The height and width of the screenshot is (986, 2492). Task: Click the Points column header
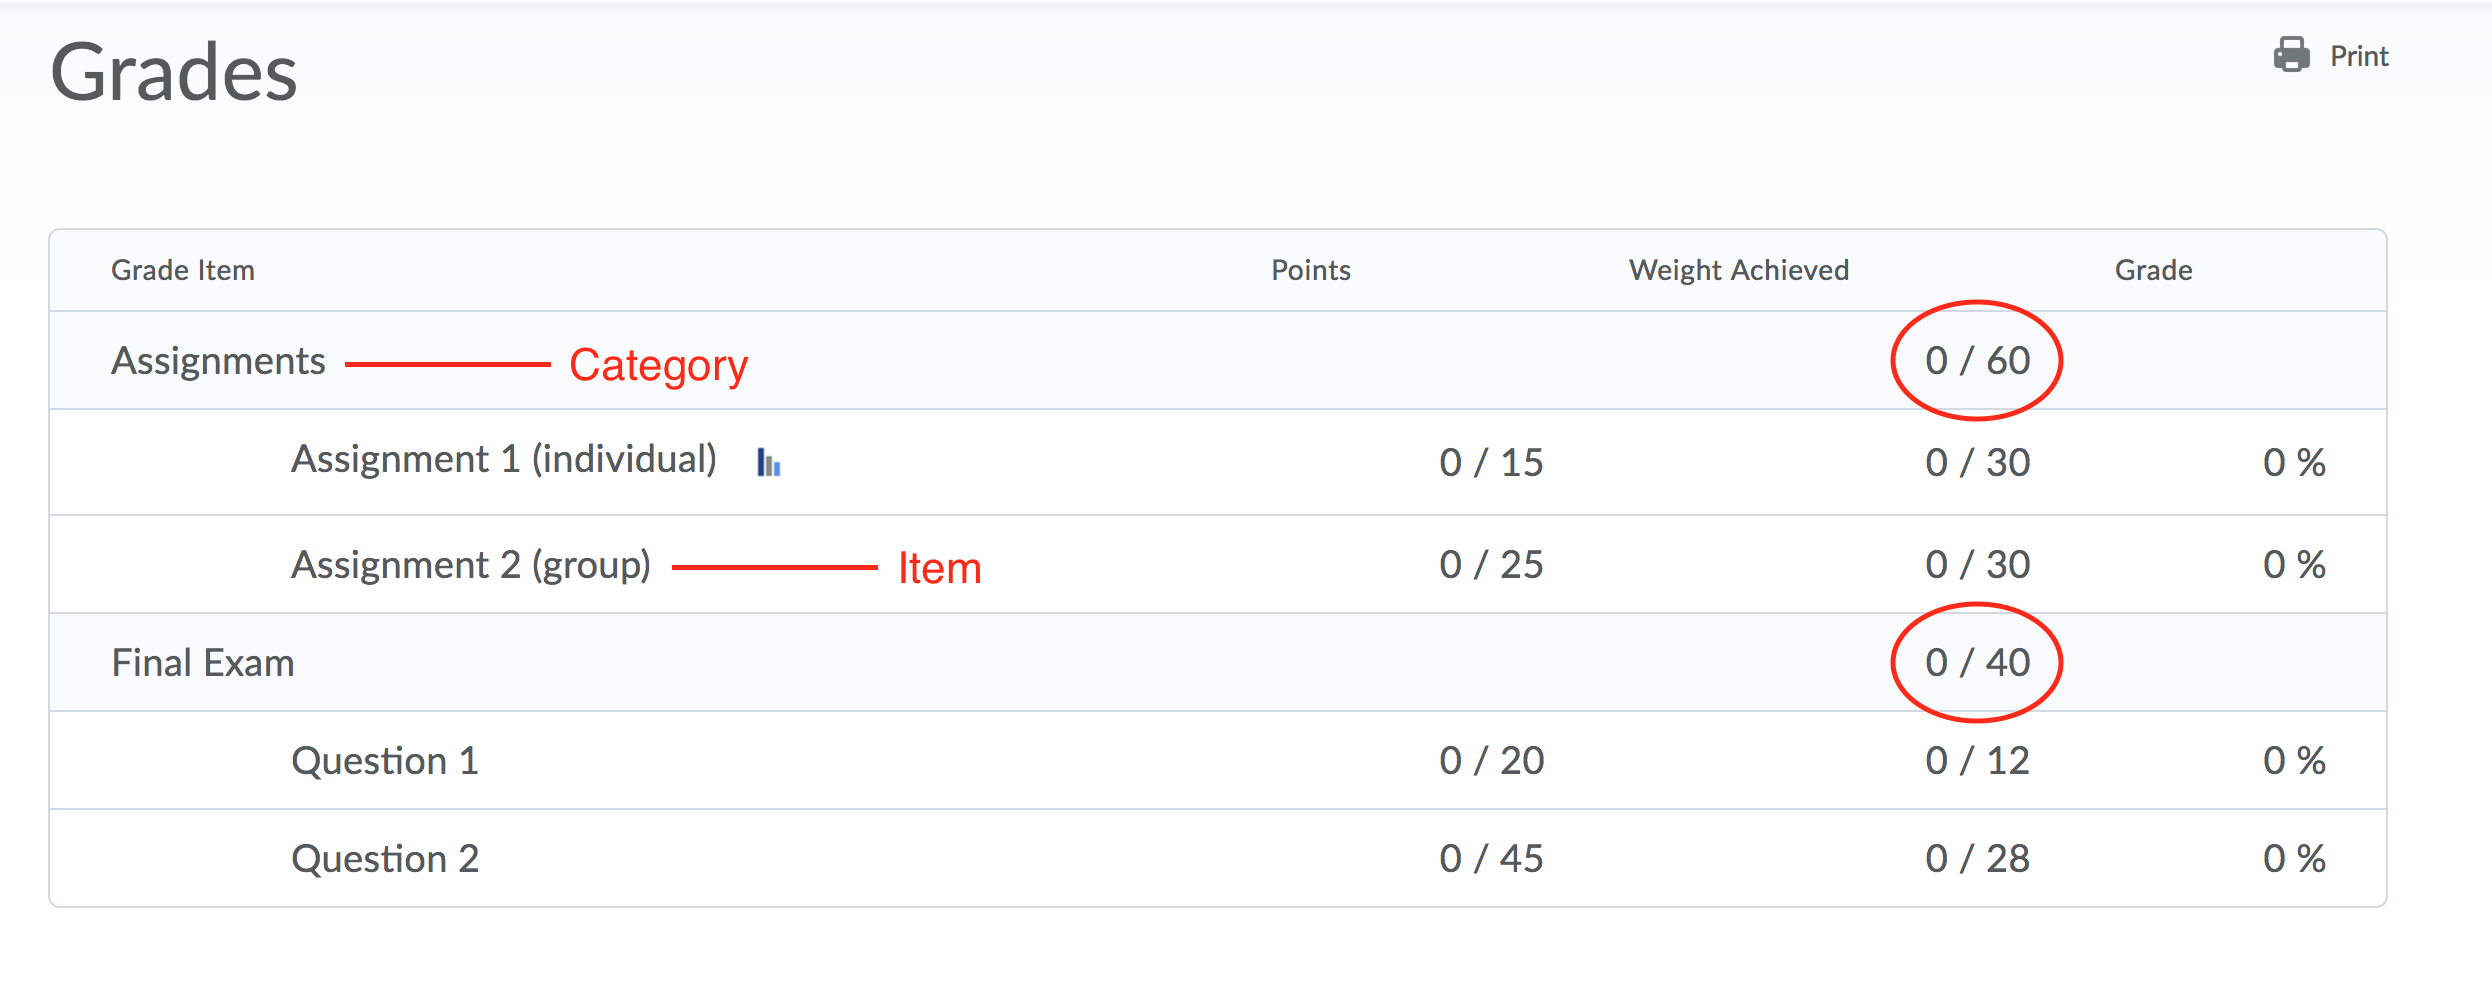(1310, 270)
